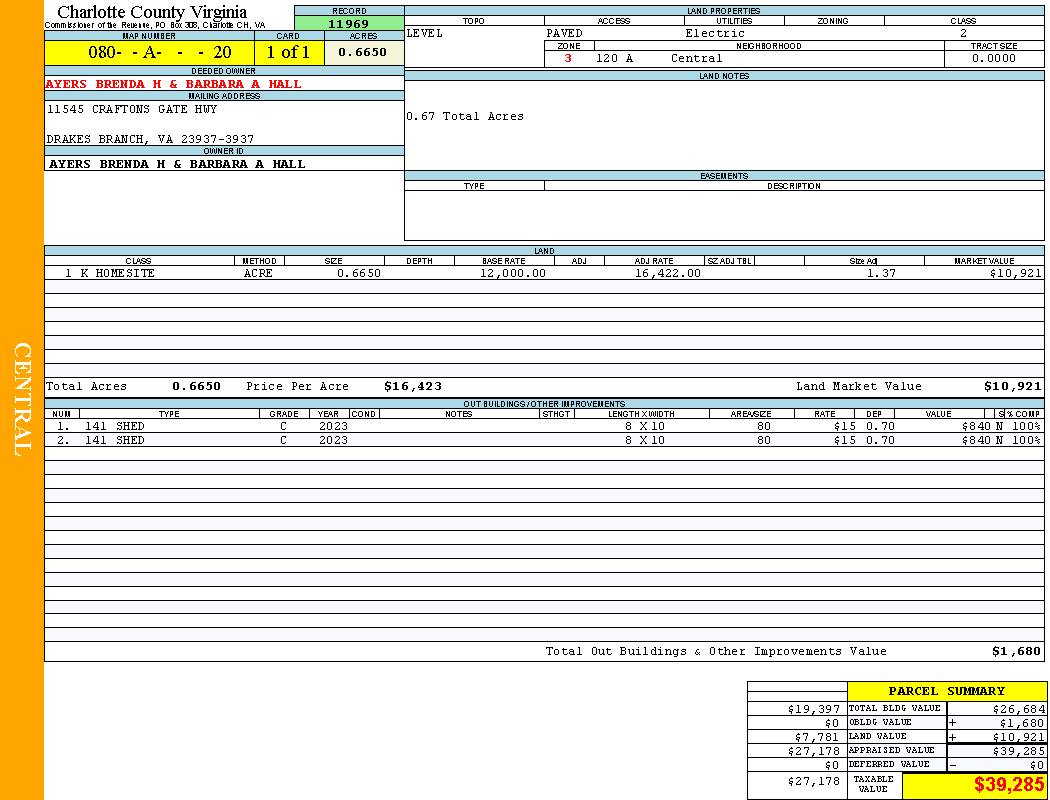Click the orange CENTRAL sidebar label
Screen dimensions: 1050x800
pos(22,399)
